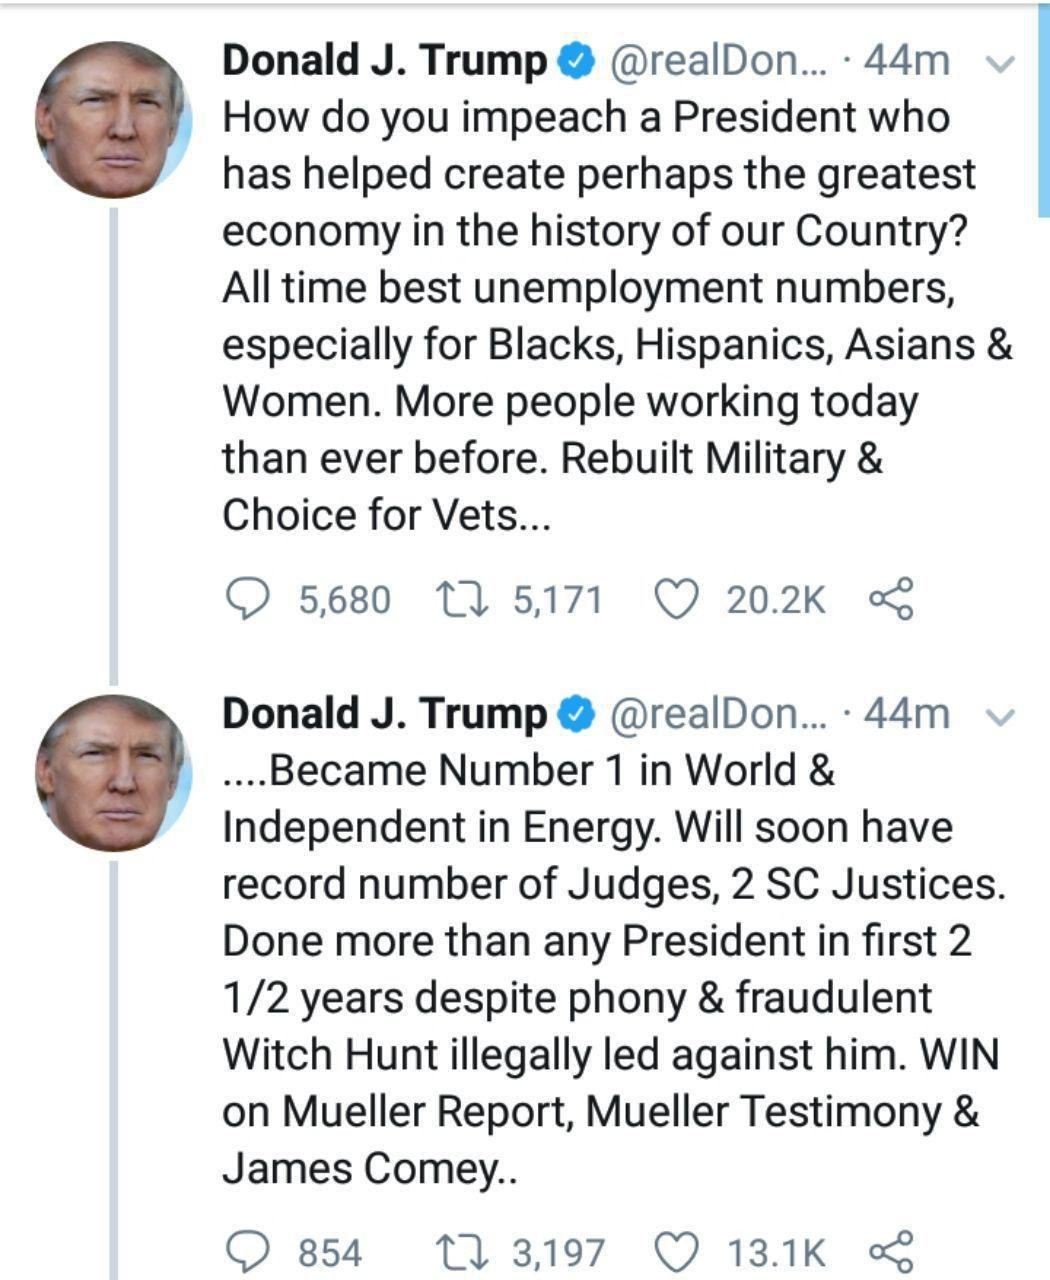Share the first tweet about unemployment numbers
The image size is (1050, 1280).
(890, 599)
